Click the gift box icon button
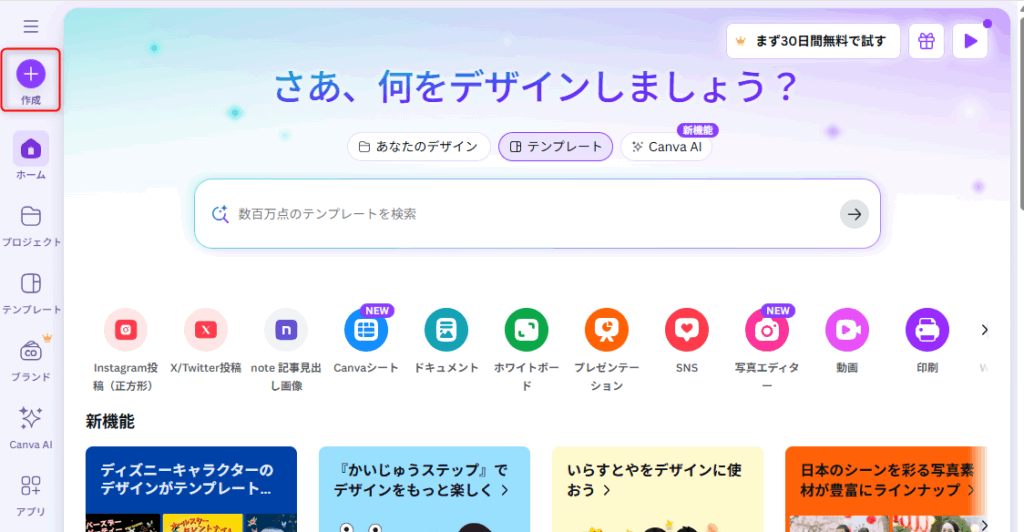Image resolution: width=1024 pixels, height=532 pixels. 926,41
